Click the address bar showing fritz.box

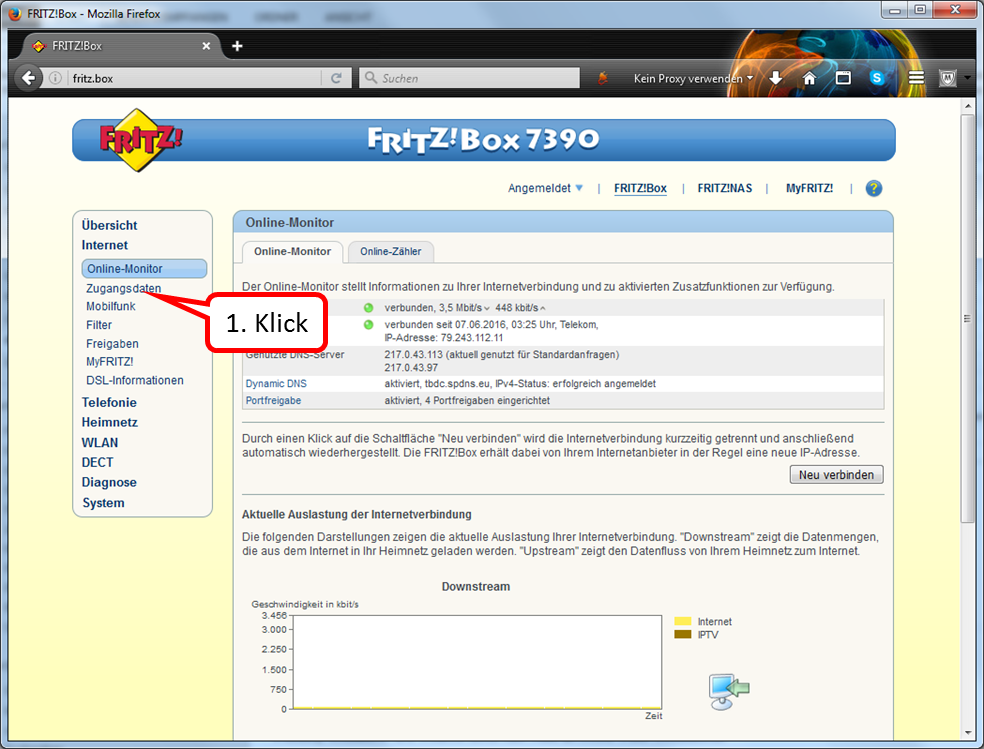tap(195, 78)
